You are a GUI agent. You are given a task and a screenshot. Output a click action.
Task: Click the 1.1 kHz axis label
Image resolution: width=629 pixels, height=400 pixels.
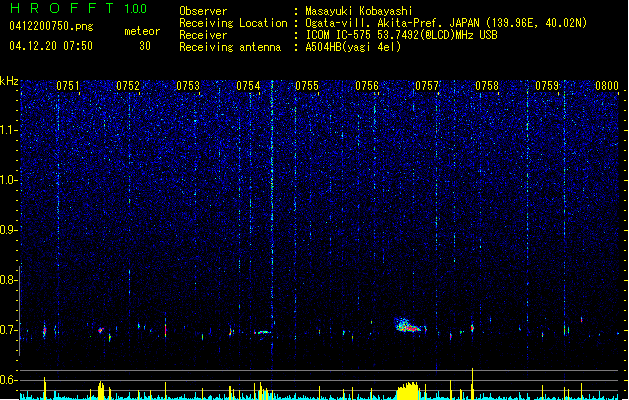pos(9,130)
